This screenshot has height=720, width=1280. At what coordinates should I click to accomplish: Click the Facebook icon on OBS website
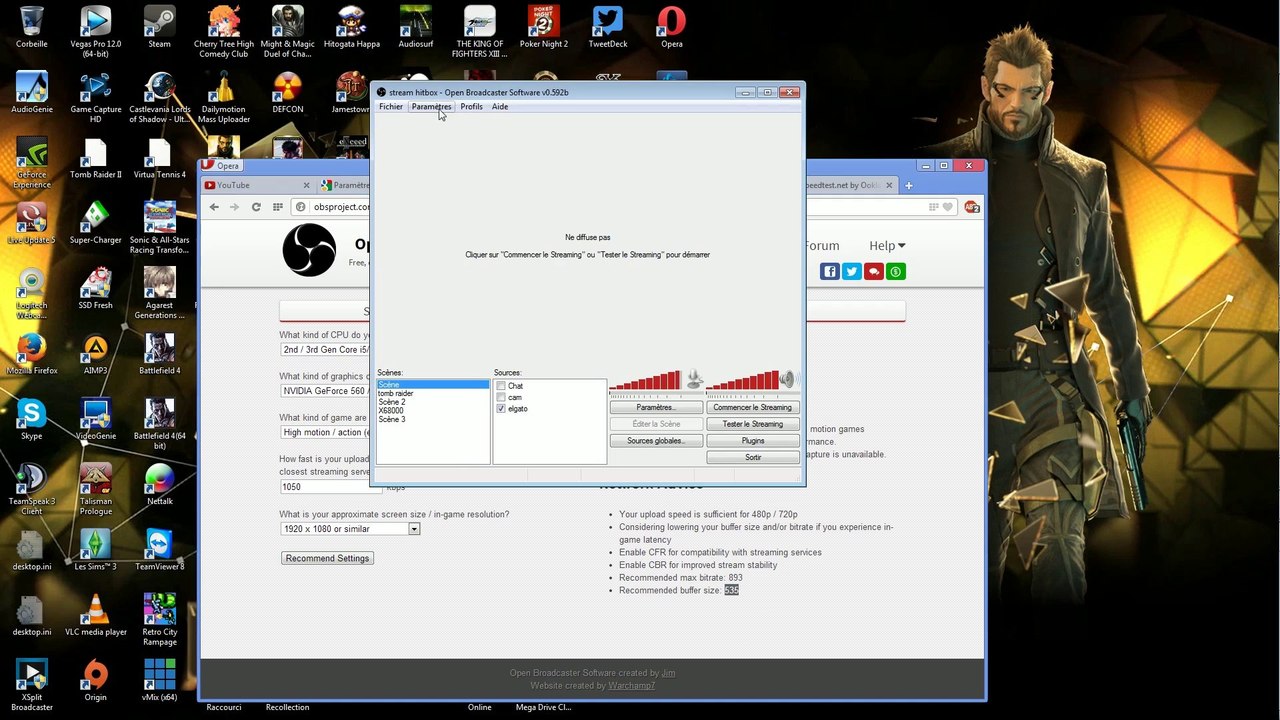pyautogui.click(x=829, y=271)
